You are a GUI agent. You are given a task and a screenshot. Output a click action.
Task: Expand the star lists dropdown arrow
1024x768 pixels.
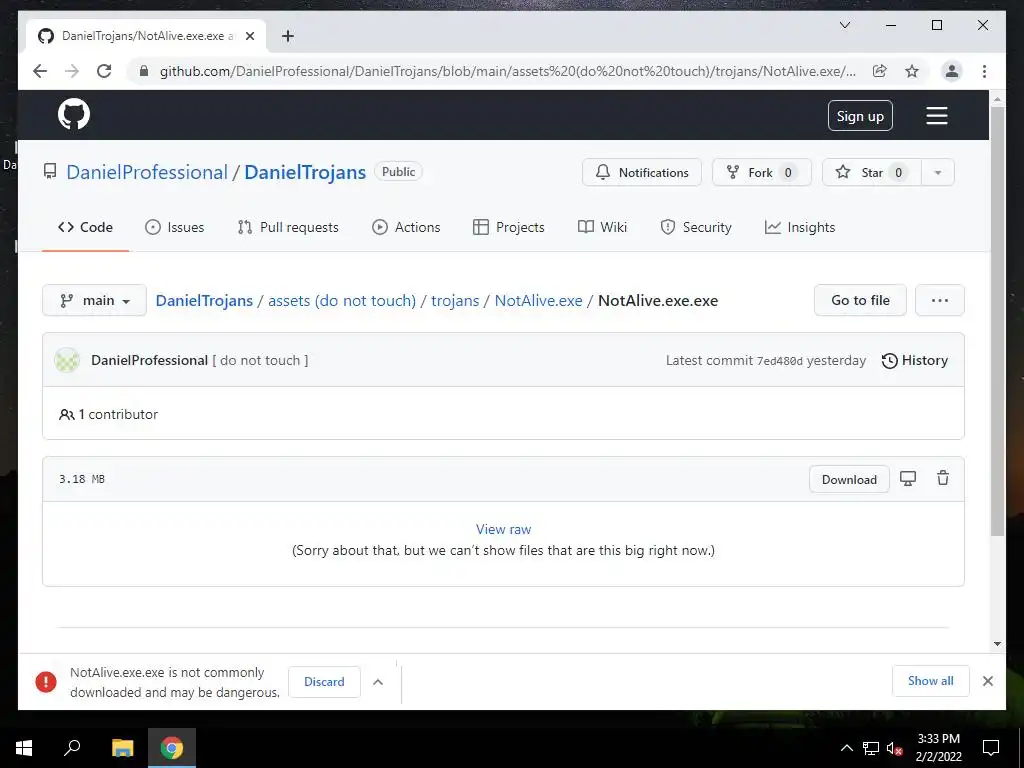pyautogui.click(x=938, y=172)
